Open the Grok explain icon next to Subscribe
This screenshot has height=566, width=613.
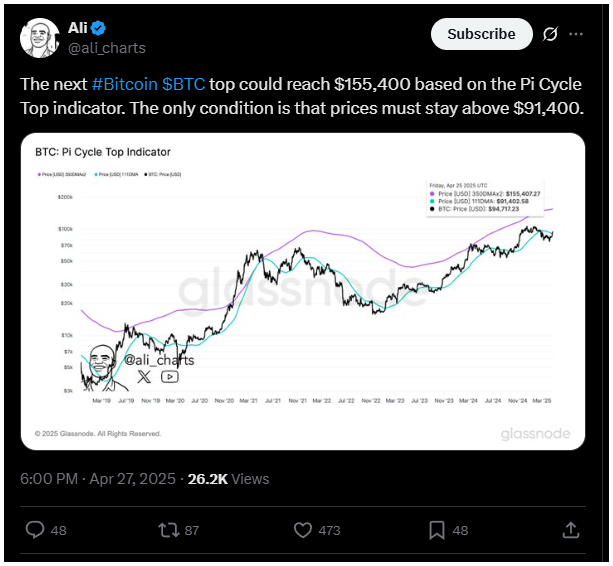coord(550,34)
